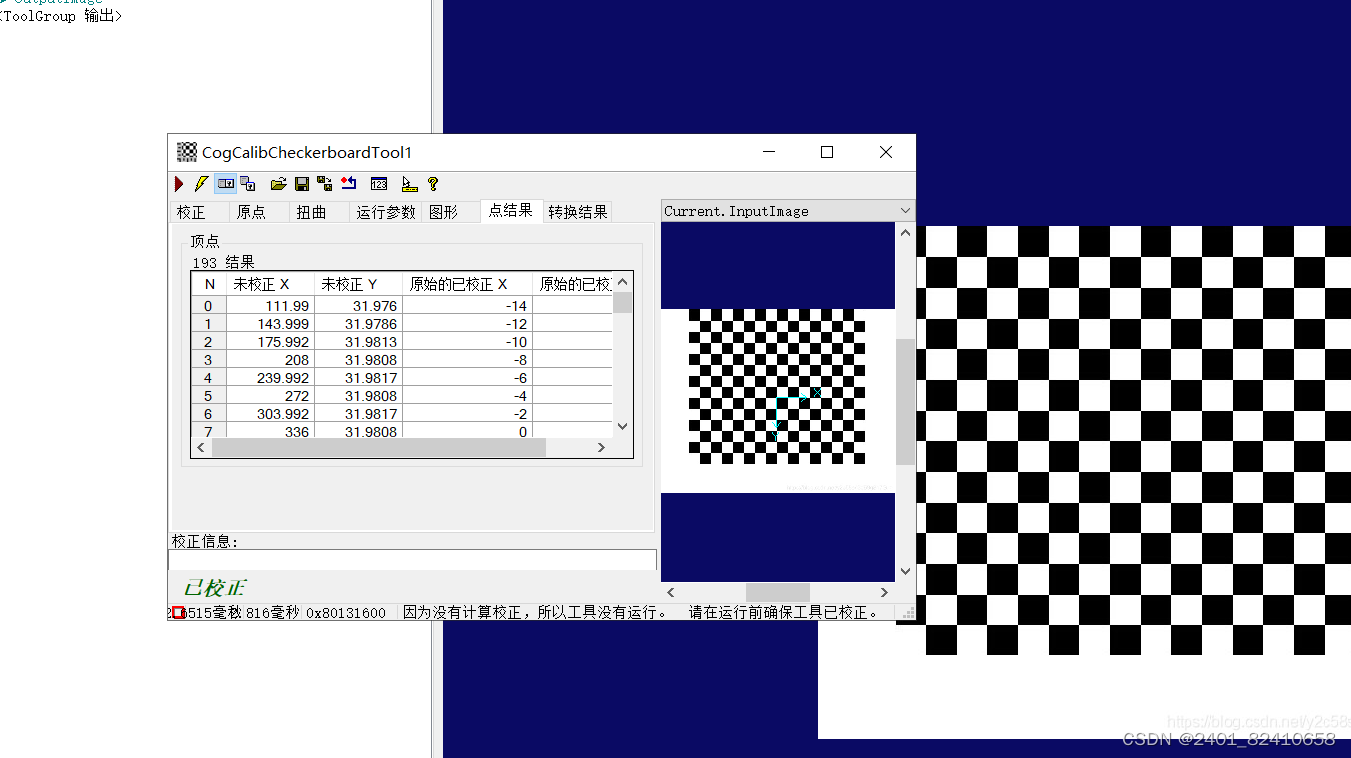Switch to the 转换结果 tab
This screenshot has width=1351, height=758.
click(578, 212)
